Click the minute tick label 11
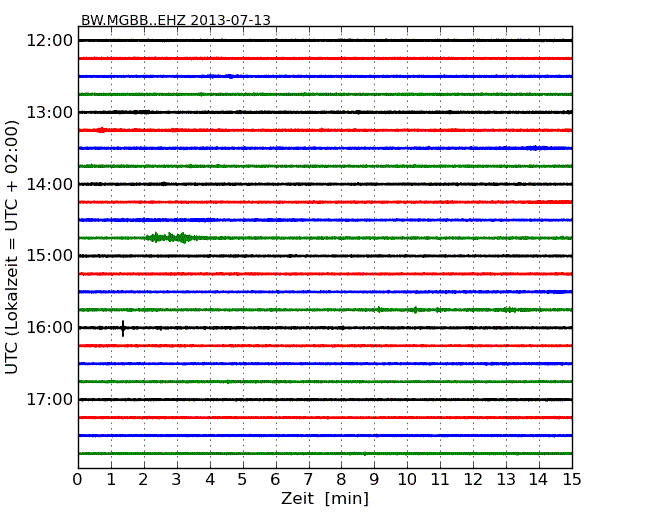650x520 pixels. pyautogui.click(x=440, y=479)
